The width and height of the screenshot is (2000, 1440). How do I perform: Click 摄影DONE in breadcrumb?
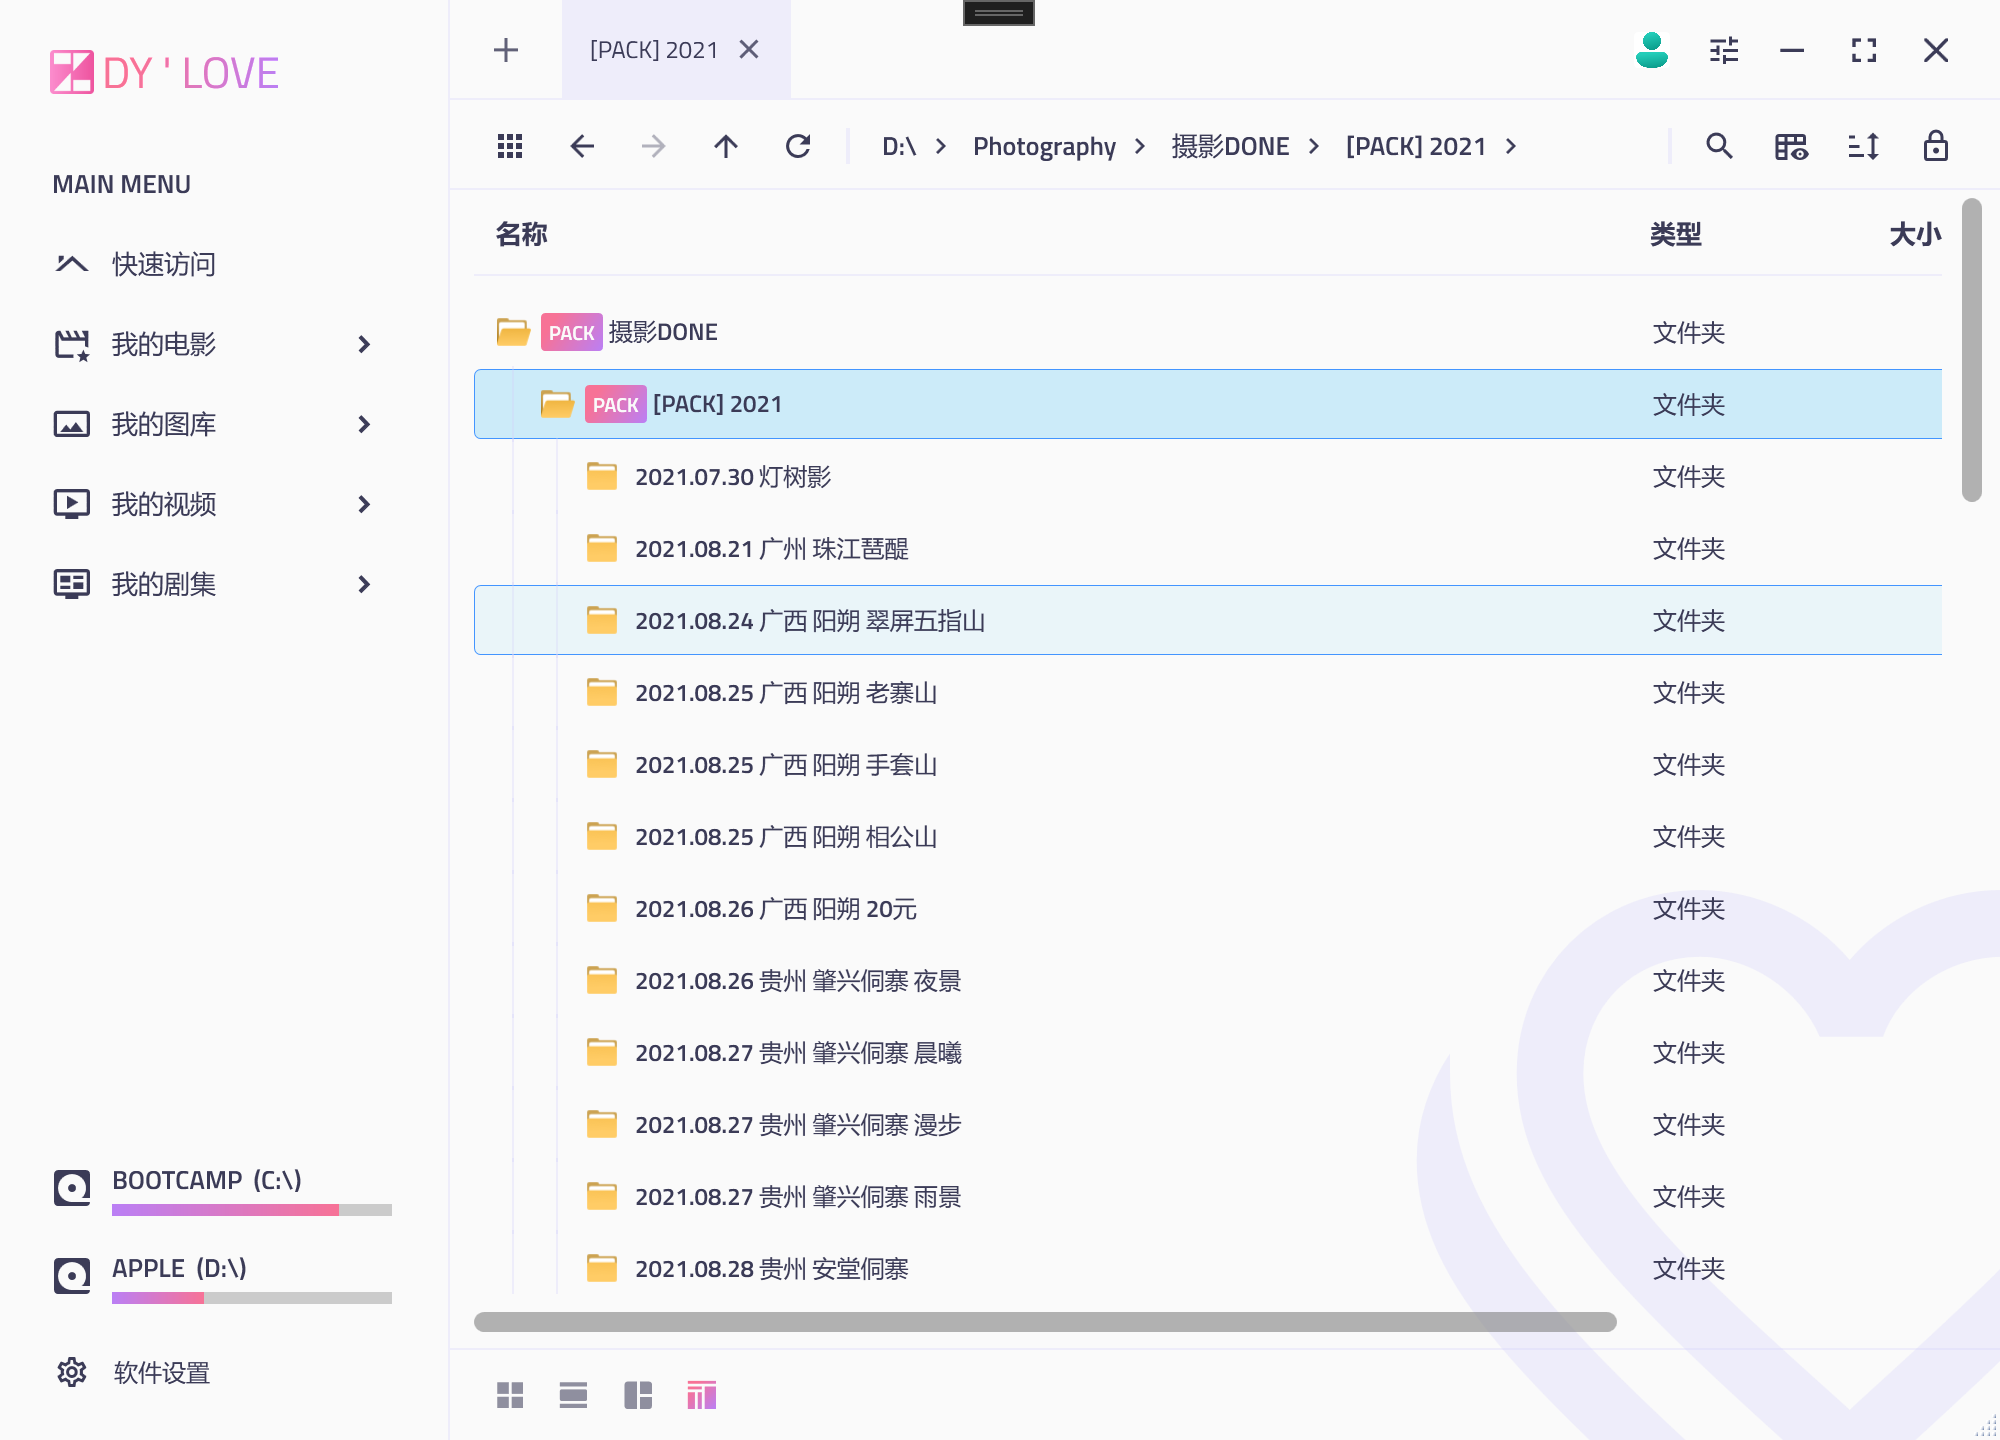1230,147
